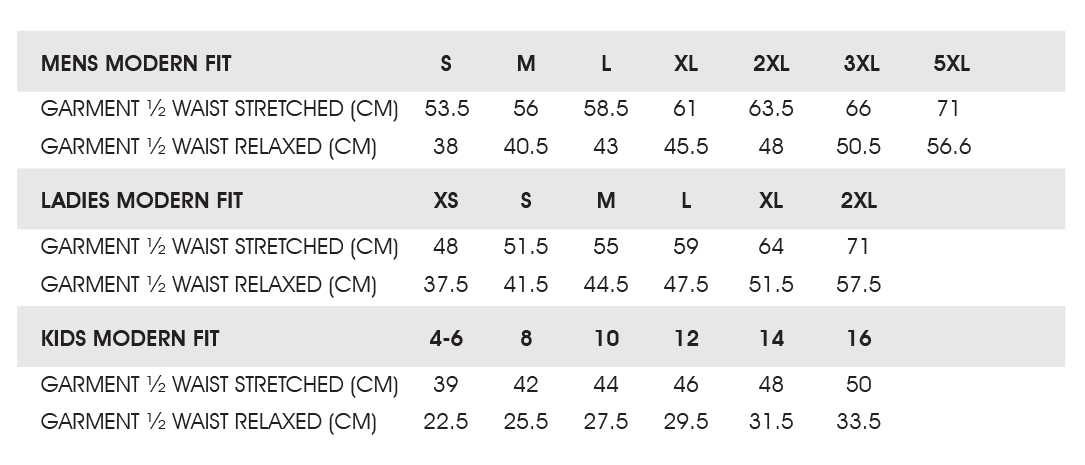Select mens waist relaxed value 56.6
Screen dimensions: 1085x465
(x=949, y=147)
